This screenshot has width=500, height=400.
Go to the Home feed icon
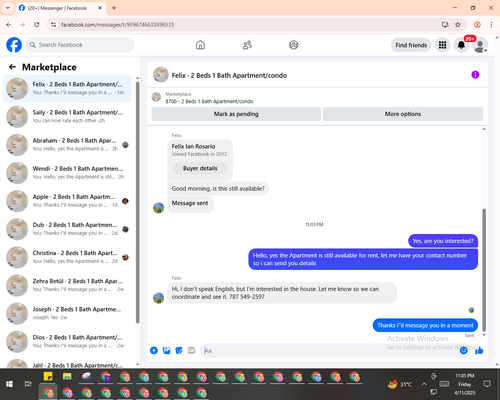200,45
